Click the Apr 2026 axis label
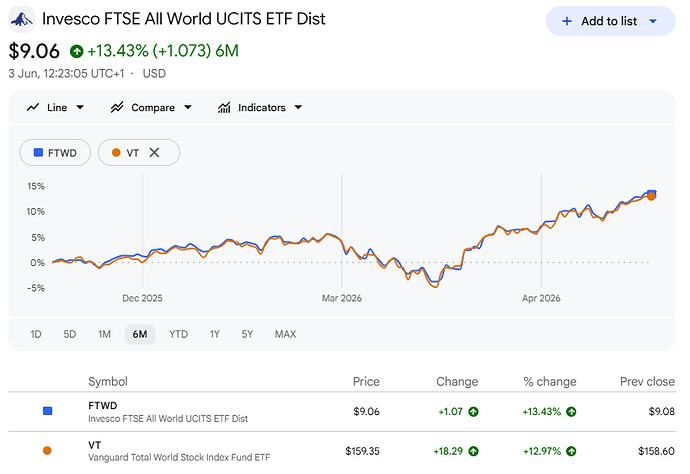The height and width of the screenshot is (474, 690). [x=541, y=298]
